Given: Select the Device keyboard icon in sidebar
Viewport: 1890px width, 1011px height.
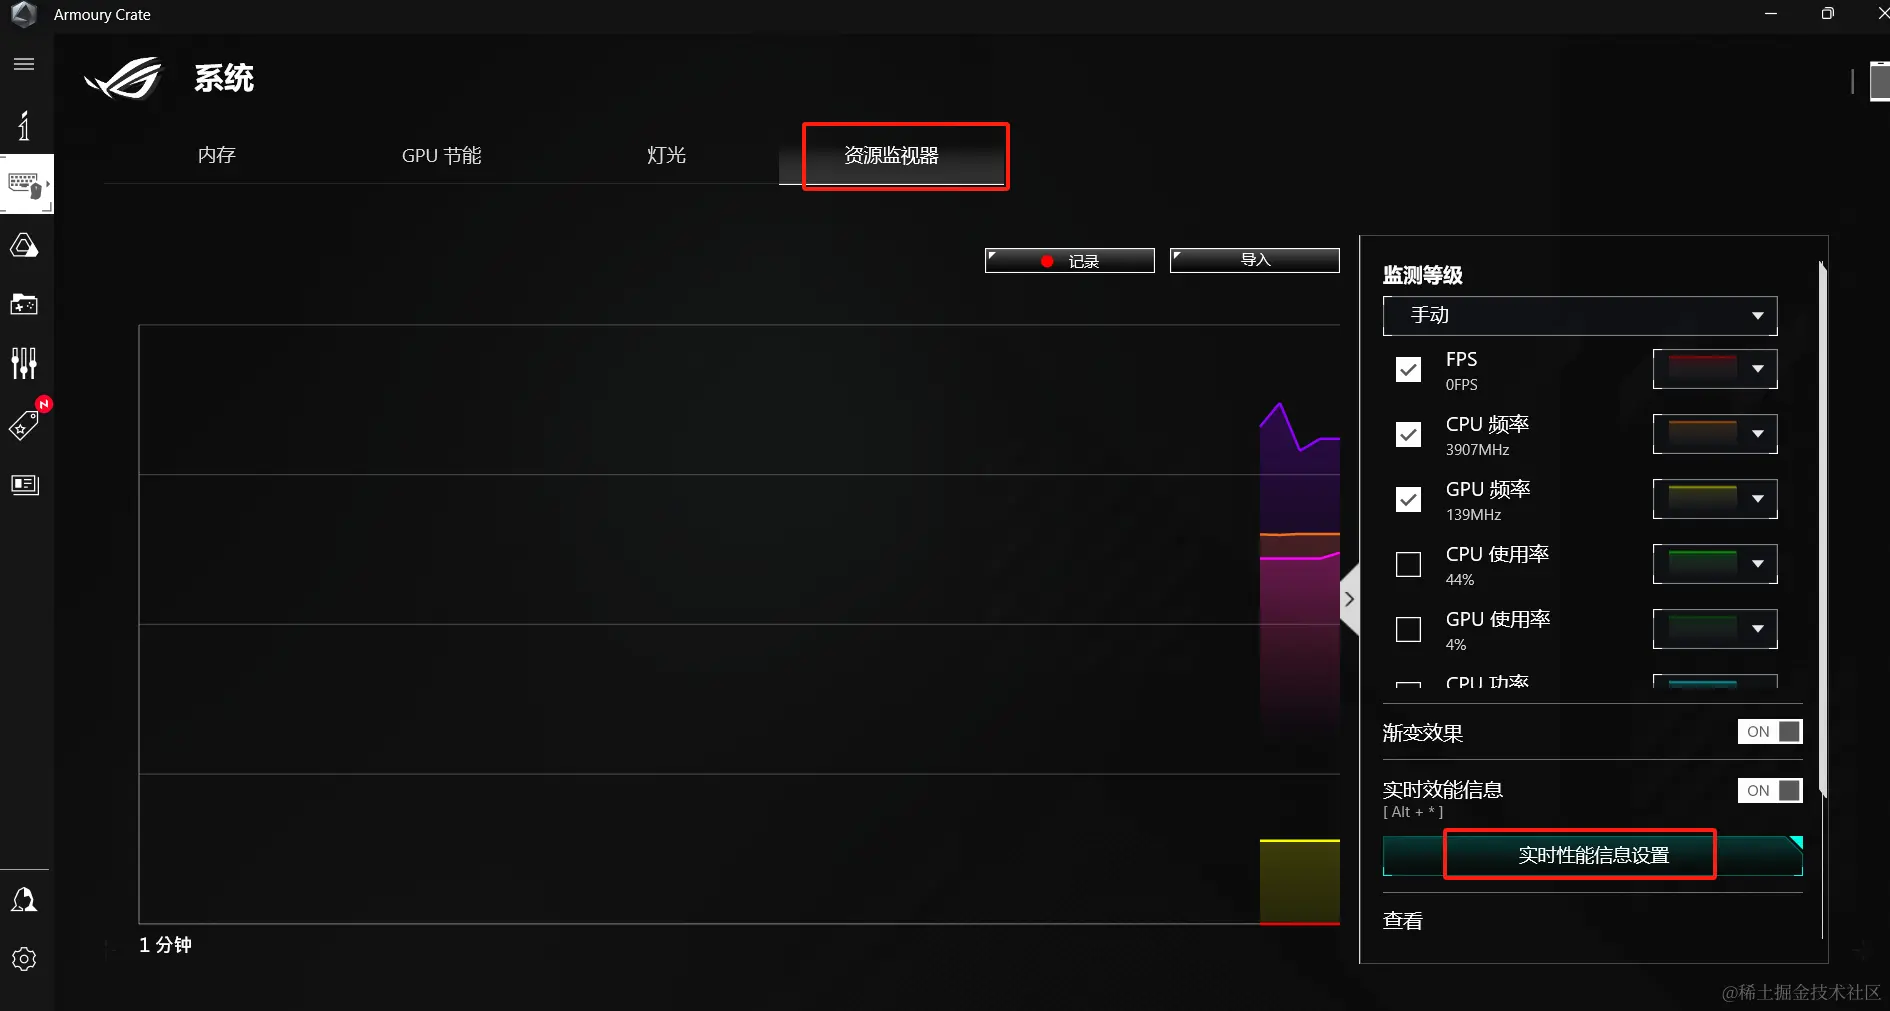Looking at the screenshot, I should click(x=25, y=185).
